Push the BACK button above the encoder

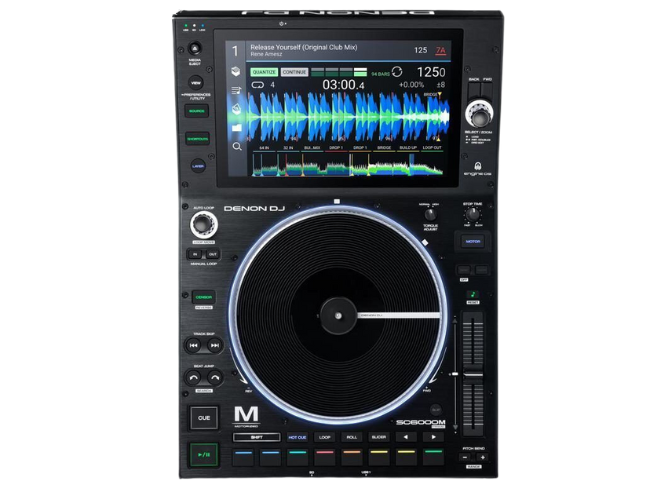click(x=474, y=90)
